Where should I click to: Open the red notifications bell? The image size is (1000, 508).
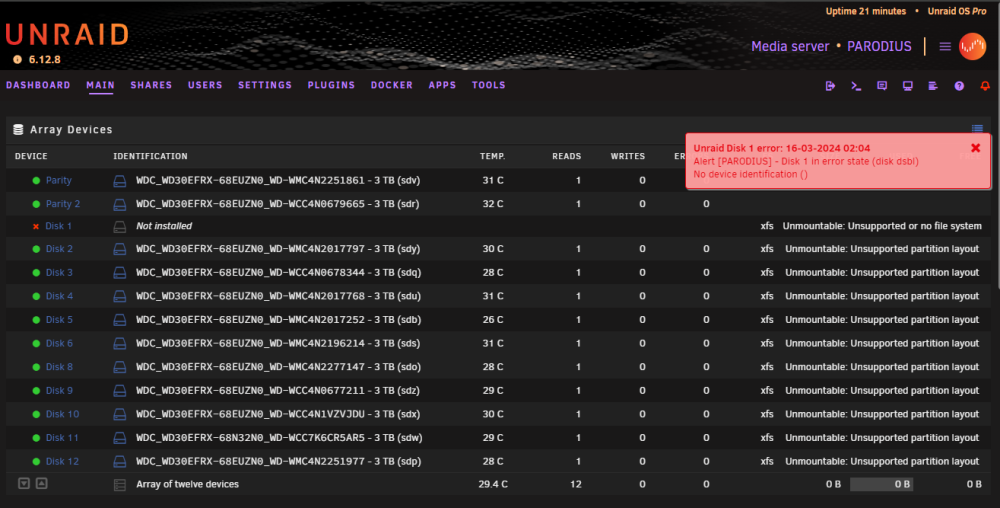tap(985, 85)
